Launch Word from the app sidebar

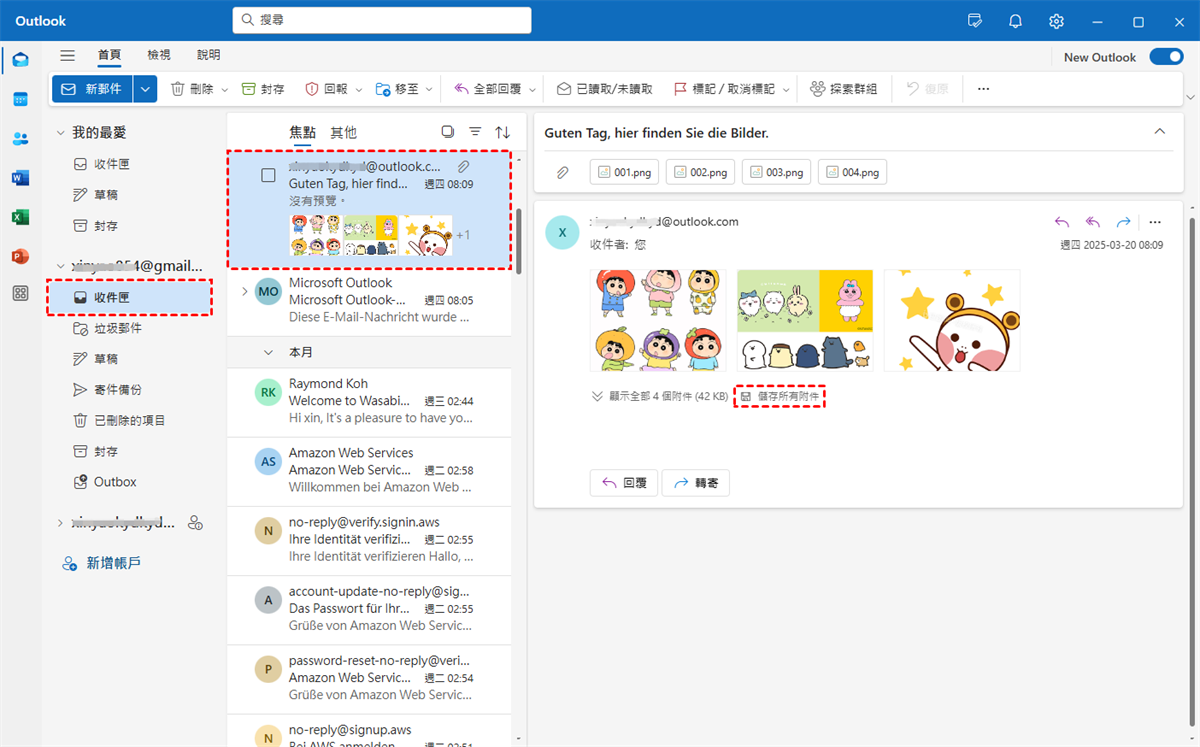20,178
